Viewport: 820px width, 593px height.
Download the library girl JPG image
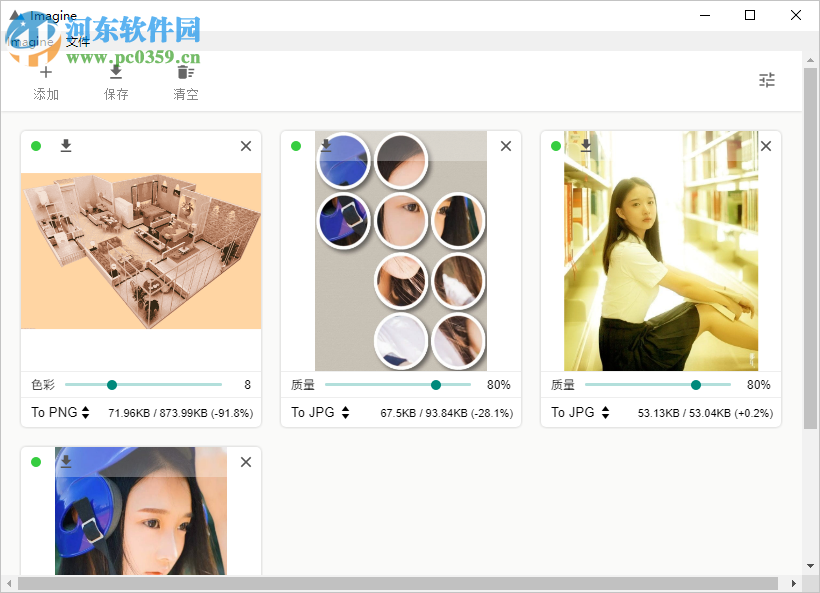click(x=586, y=145)
